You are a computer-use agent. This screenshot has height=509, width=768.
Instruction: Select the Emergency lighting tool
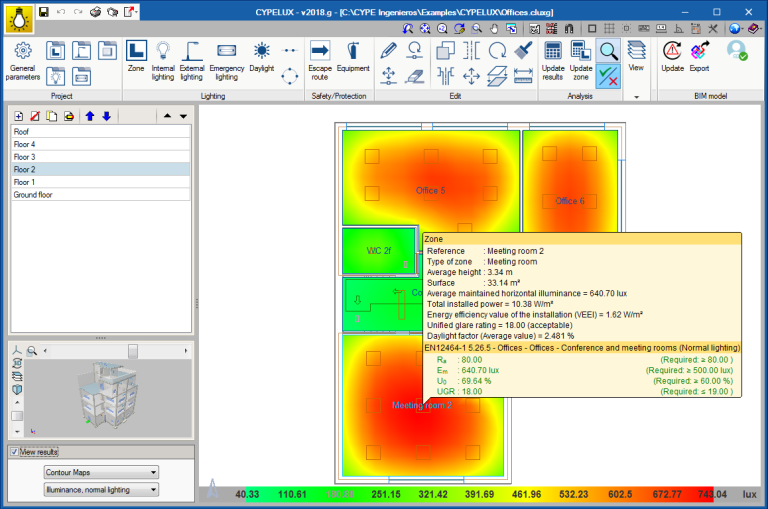(x=227, y=58)
